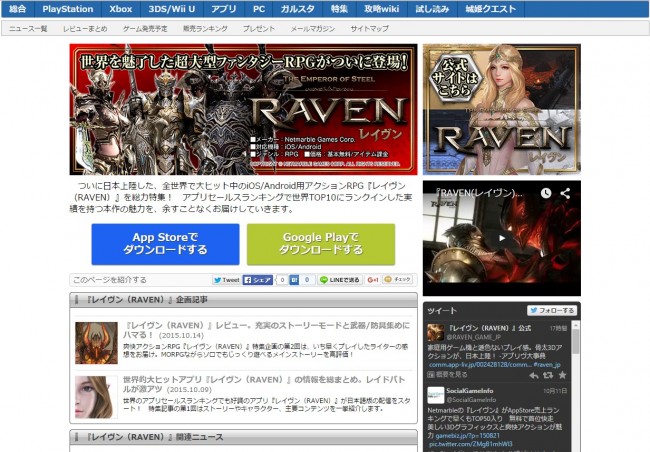Open the 攻略wiki tab
Screen dimensions: 650x452
pyautogui.click(x=382, y=9)
